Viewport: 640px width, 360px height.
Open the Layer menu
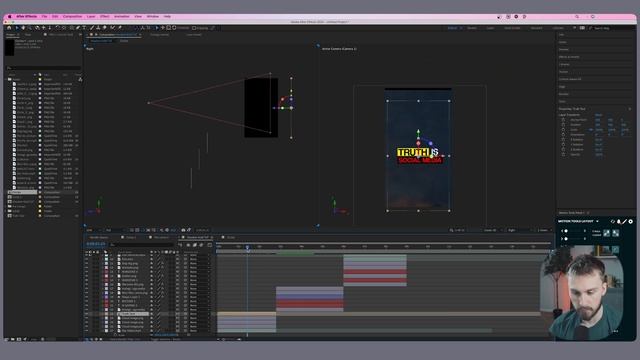click(91, 17)
